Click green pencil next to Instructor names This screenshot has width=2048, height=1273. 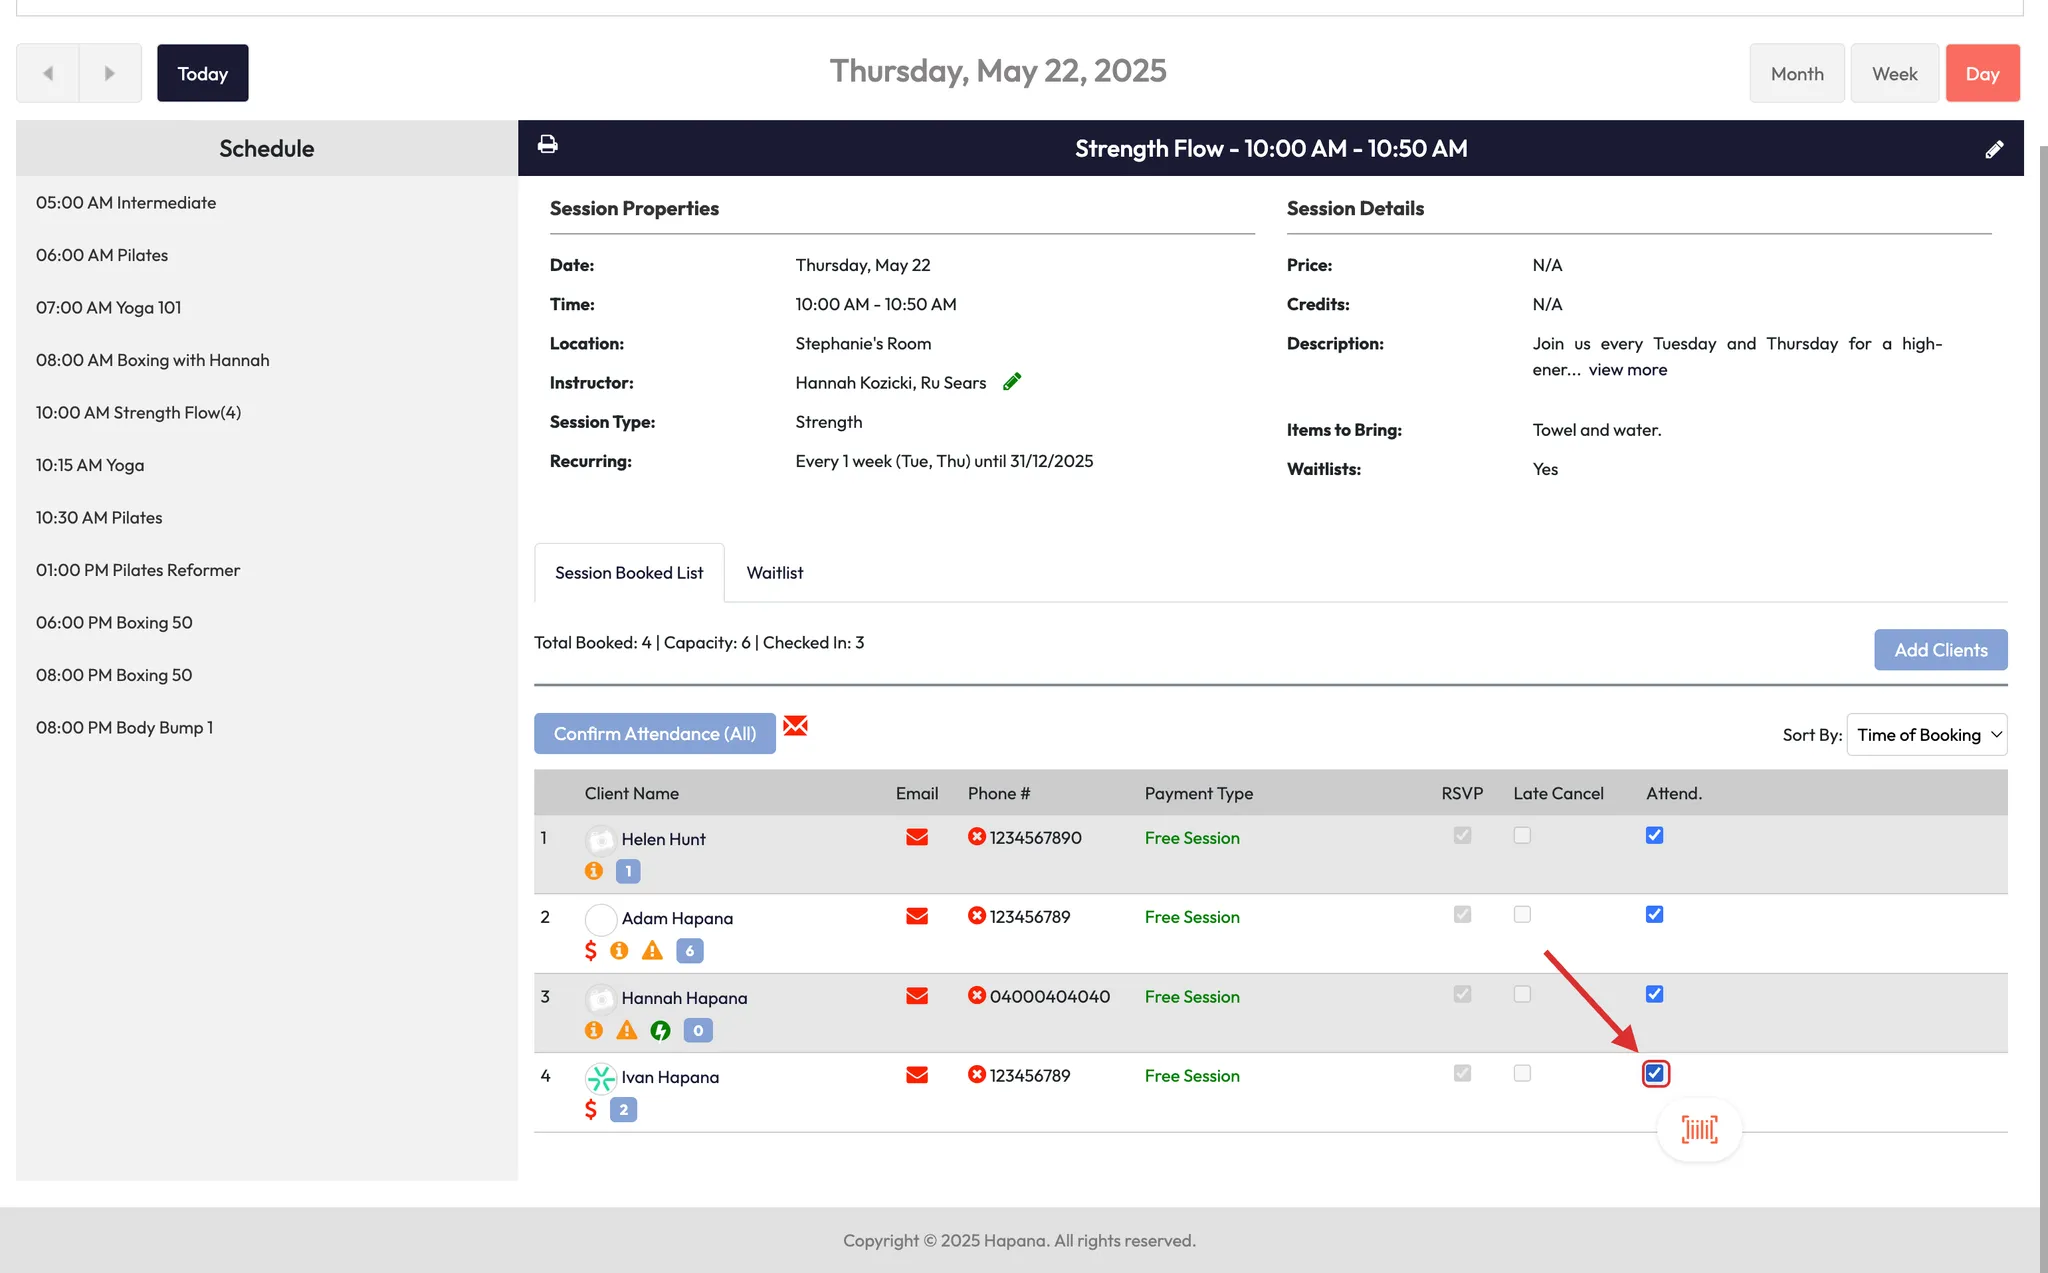click(x=1012, y=382)
